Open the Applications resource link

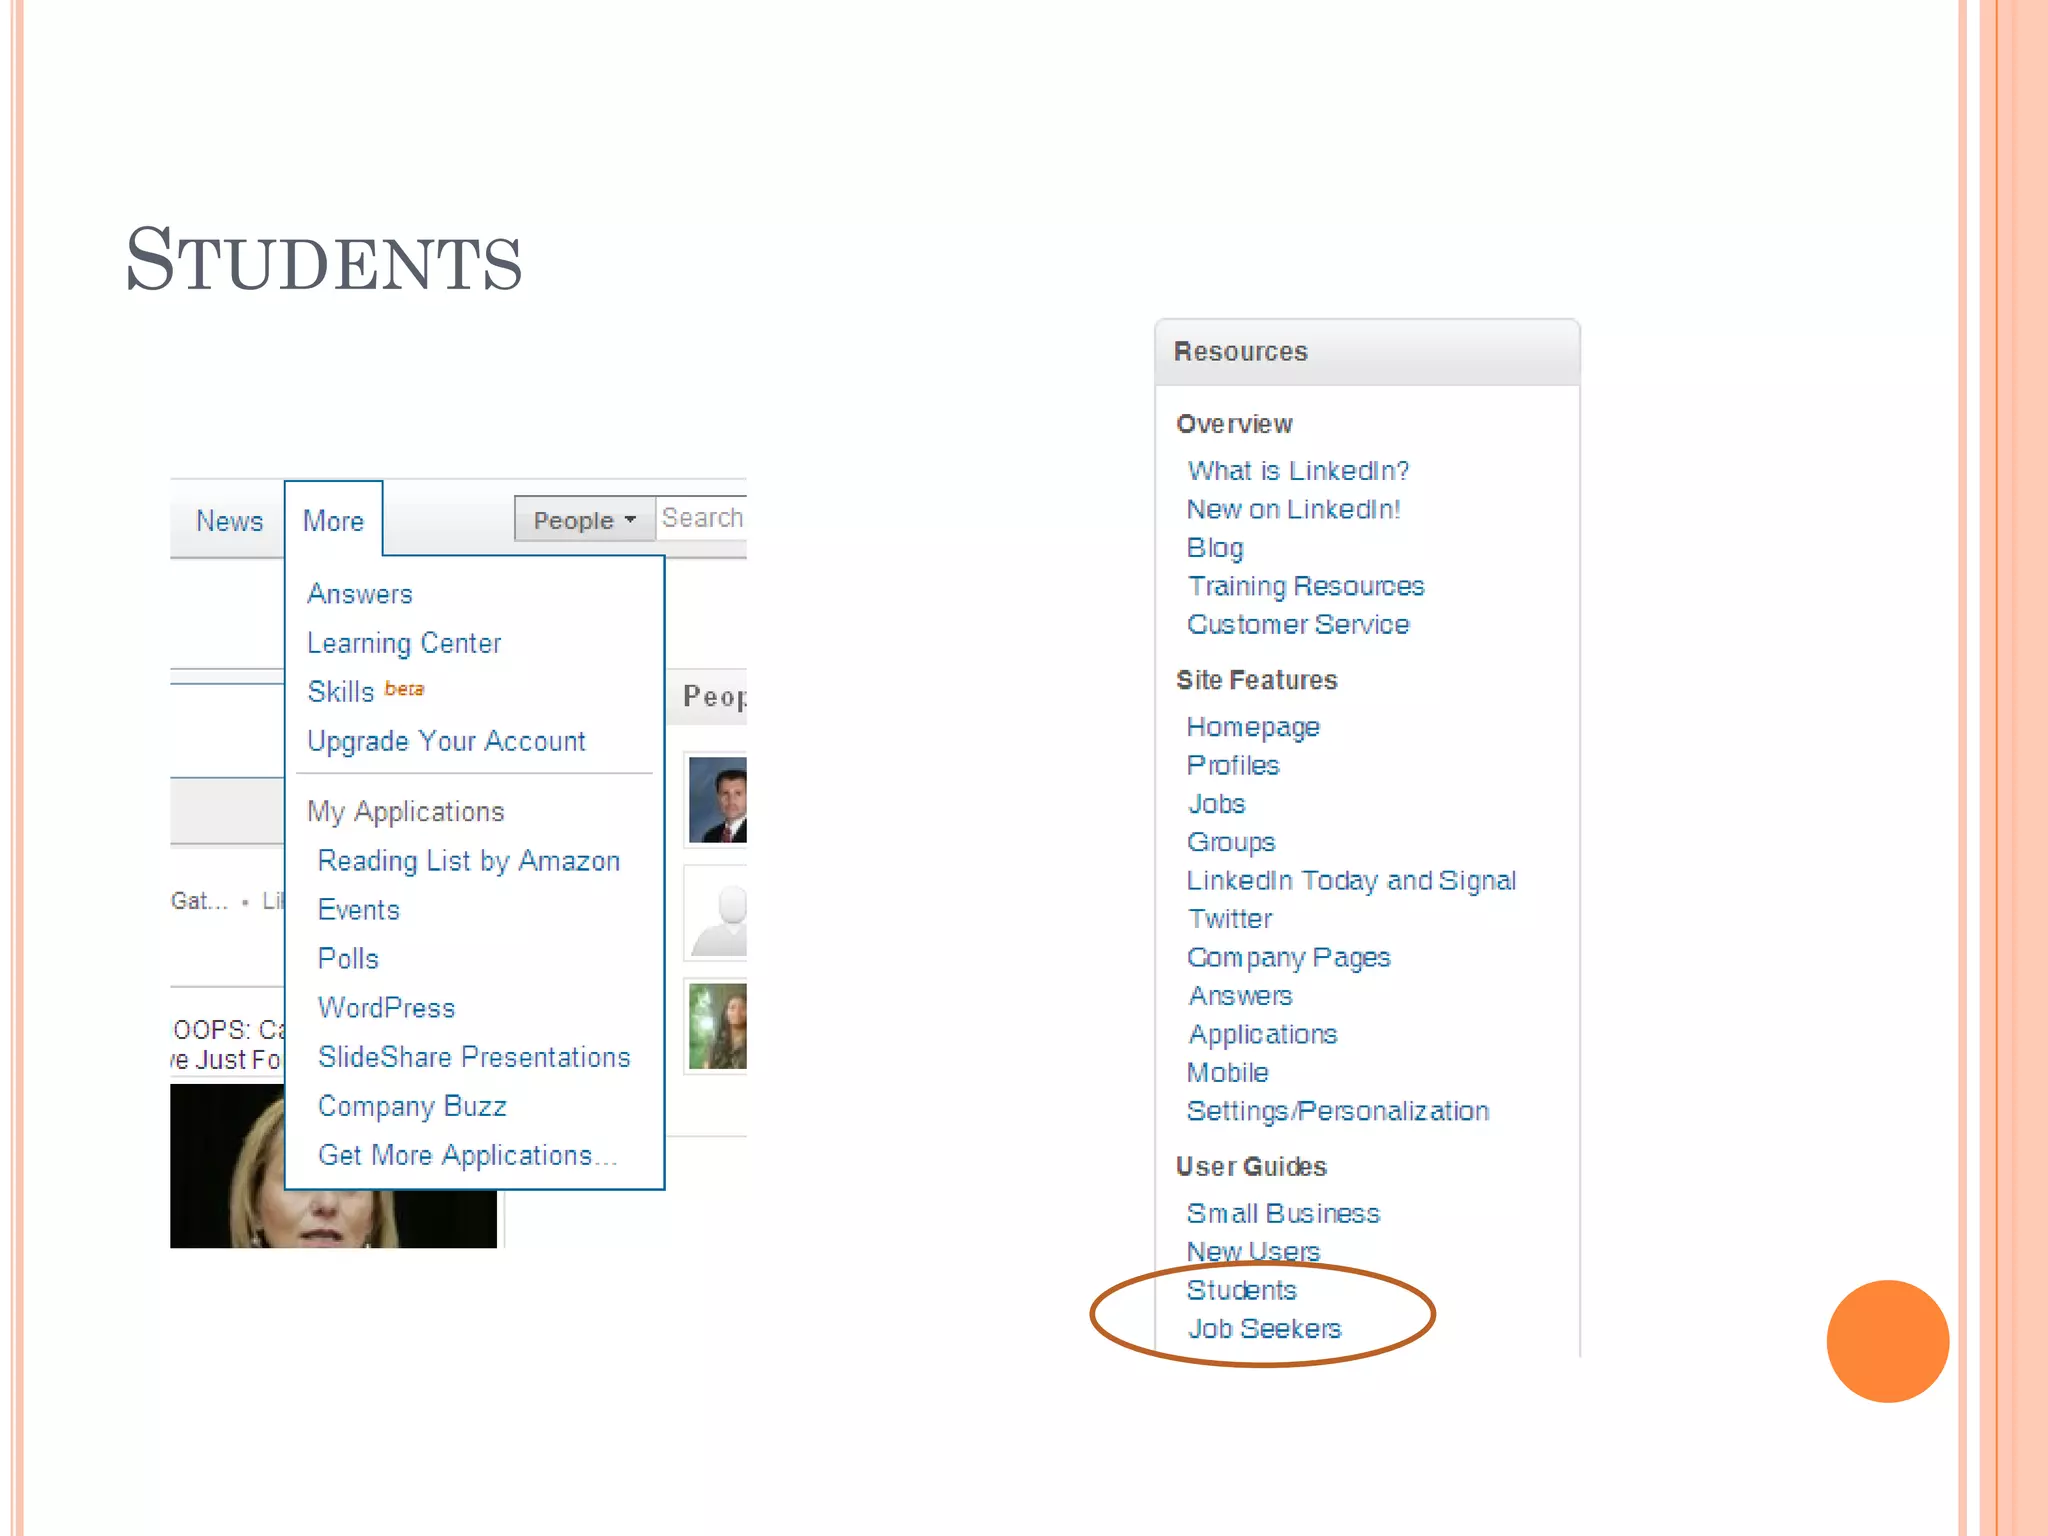(x=1263, y=1034)
